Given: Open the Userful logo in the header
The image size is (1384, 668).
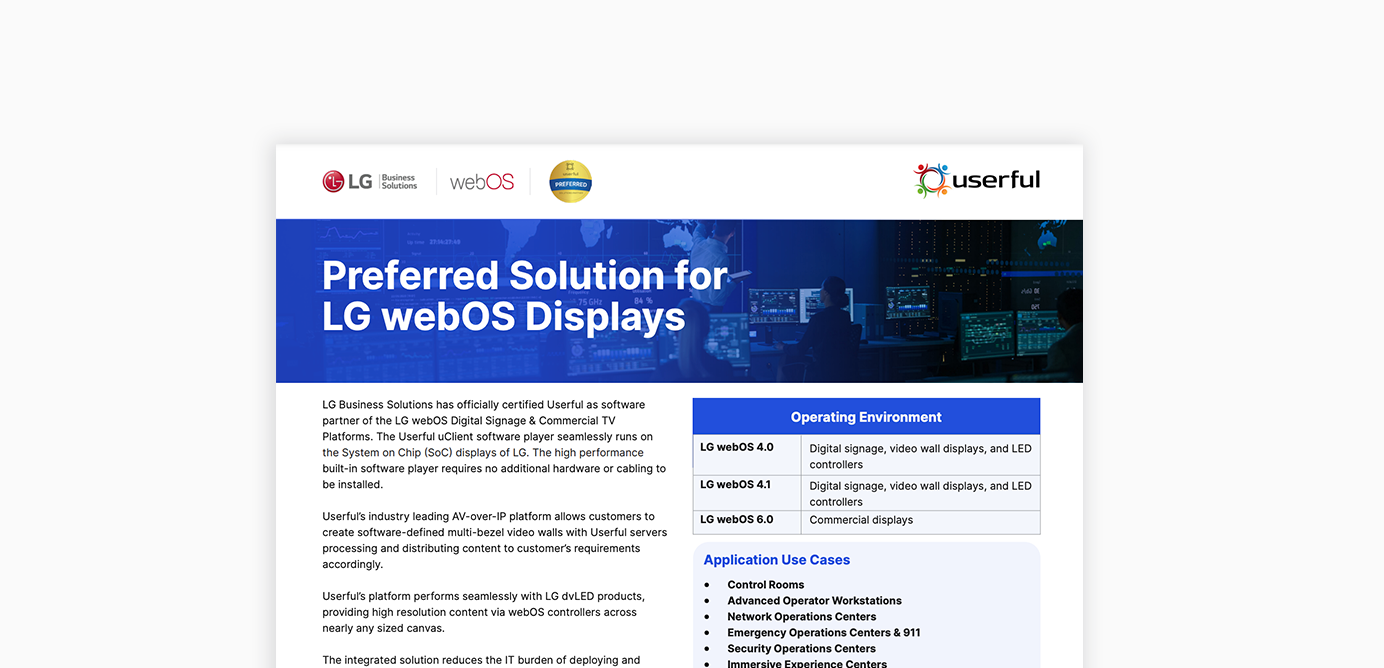Looking at the screenshot, I should click(976, 180).
